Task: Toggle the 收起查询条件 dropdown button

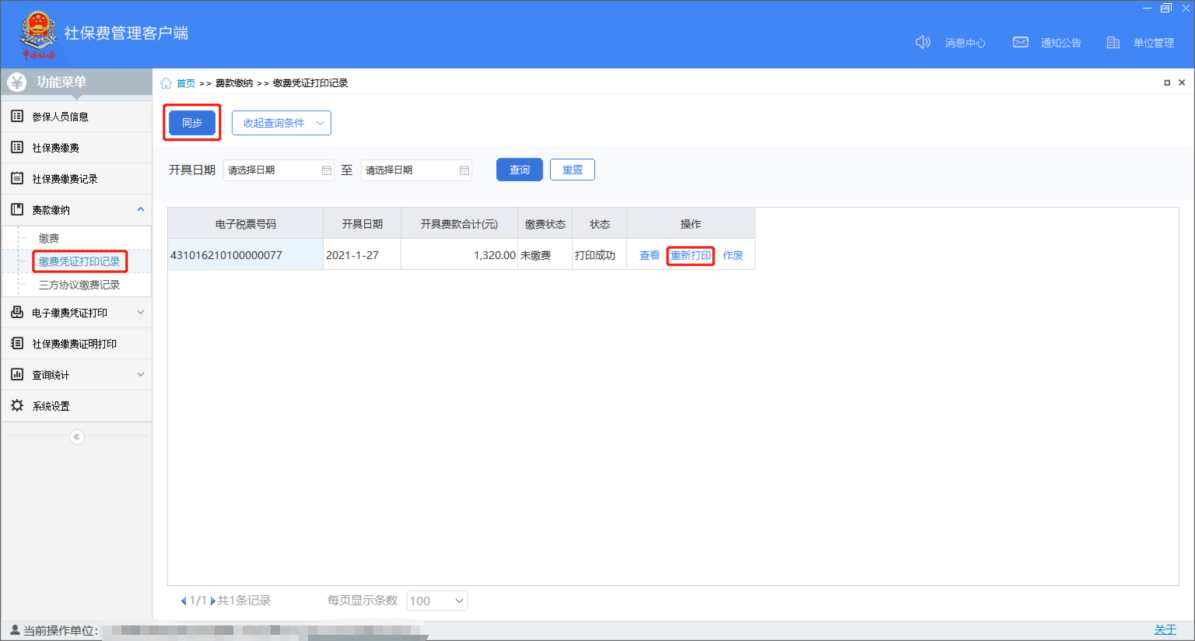Action: coord(281,123)
